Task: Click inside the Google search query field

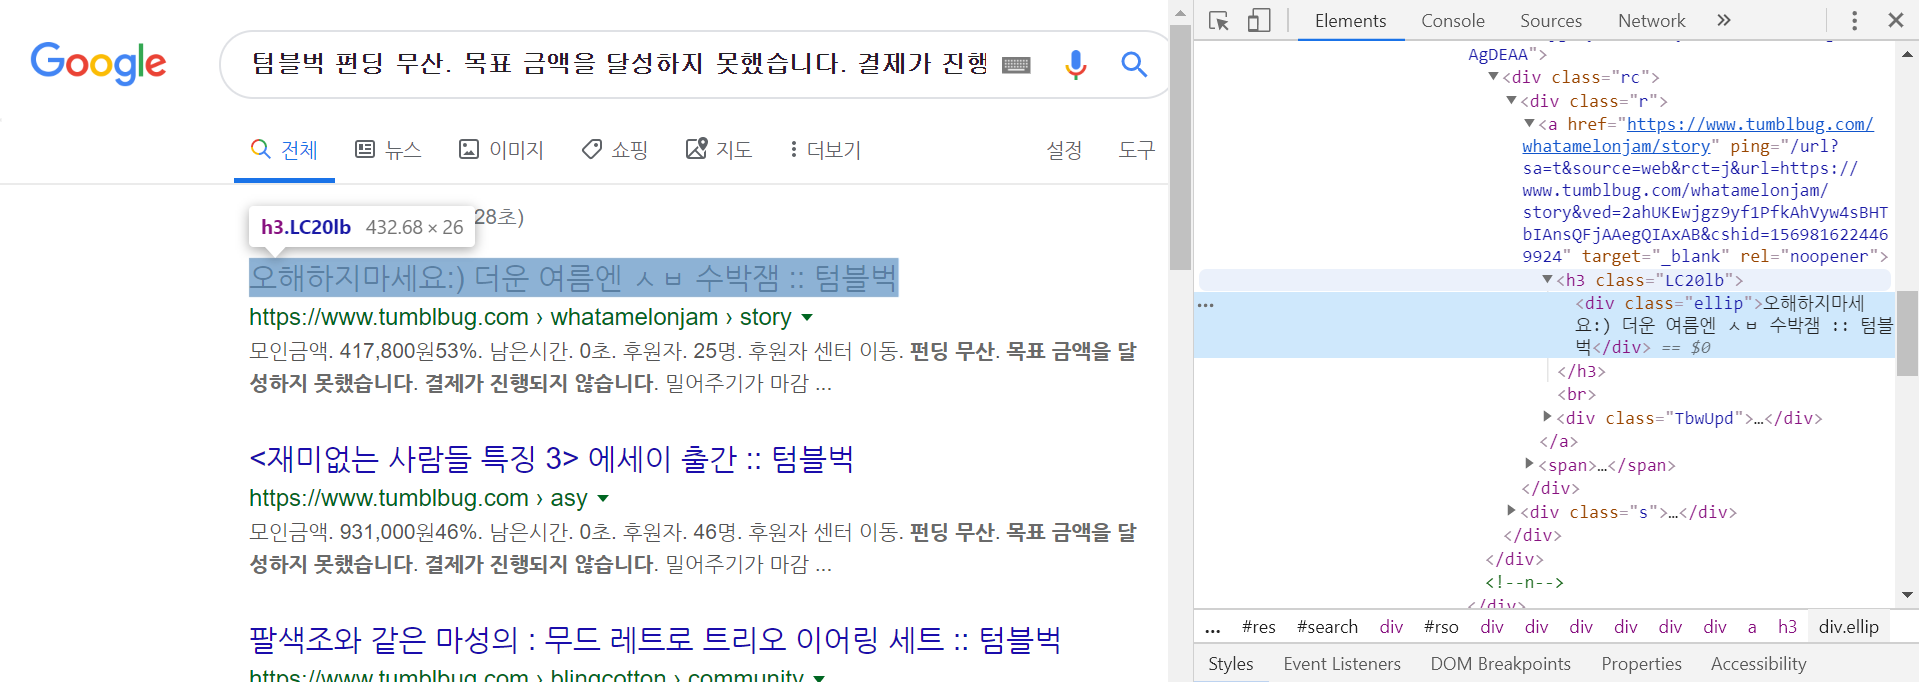Action: pos(620,64)
